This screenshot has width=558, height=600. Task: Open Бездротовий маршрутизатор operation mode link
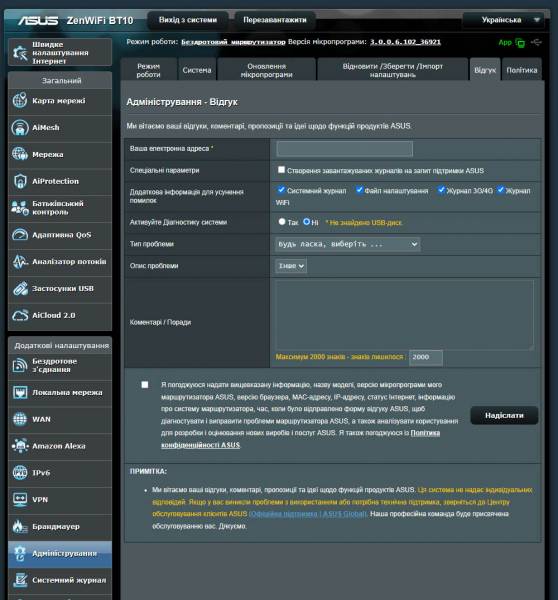[x=233, y=42]
